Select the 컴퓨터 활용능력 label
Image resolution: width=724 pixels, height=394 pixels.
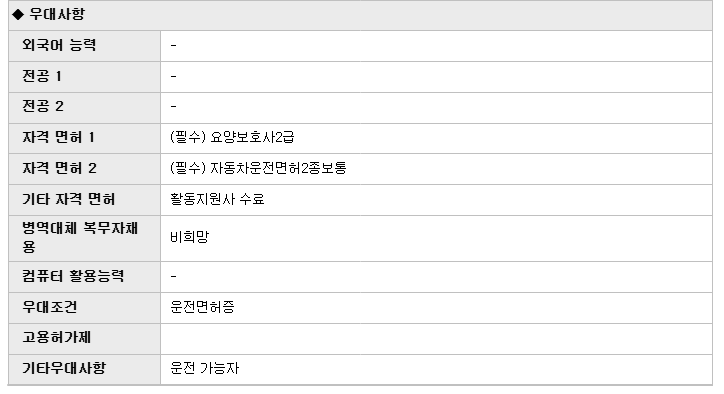pos(73,277)
